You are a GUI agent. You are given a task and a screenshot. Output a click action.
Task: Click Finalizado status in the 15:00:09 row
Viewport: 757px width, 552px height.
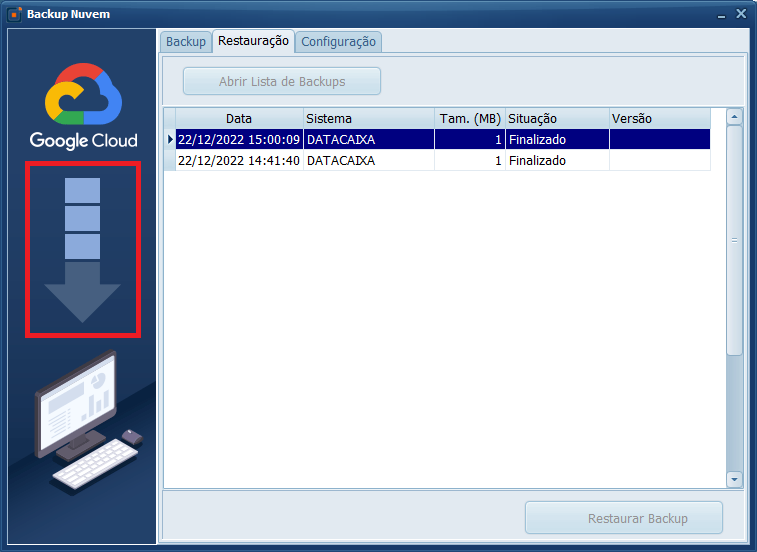537,140
